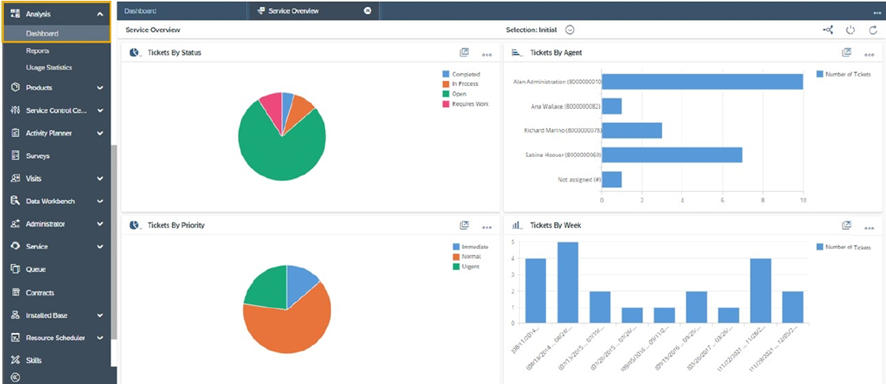Open the Selection: Initial dropdown
Viewport: 886px width, 384px height.
pyautogui.click(x=570, y=30)
